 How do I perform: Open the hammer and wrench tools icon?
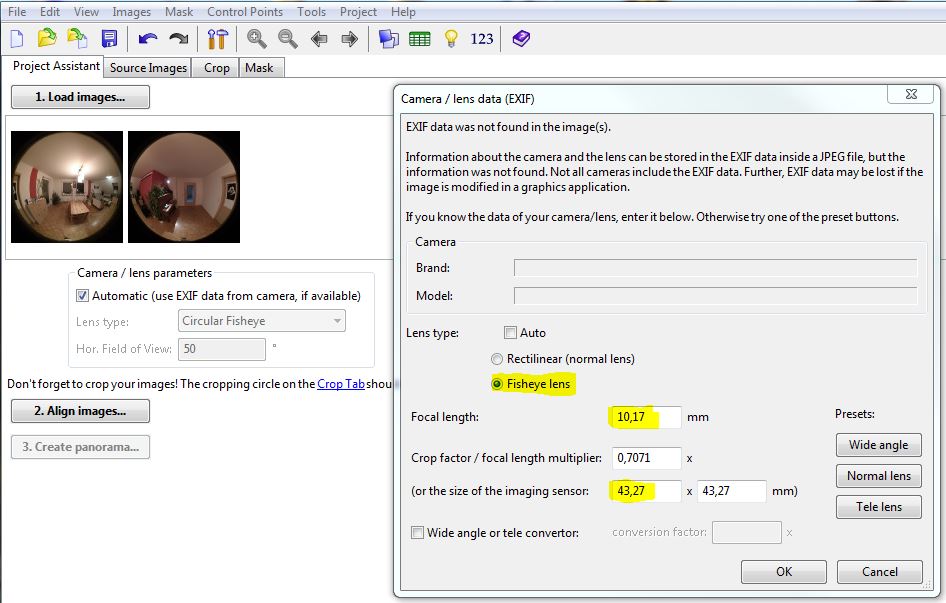pos(217,39)
